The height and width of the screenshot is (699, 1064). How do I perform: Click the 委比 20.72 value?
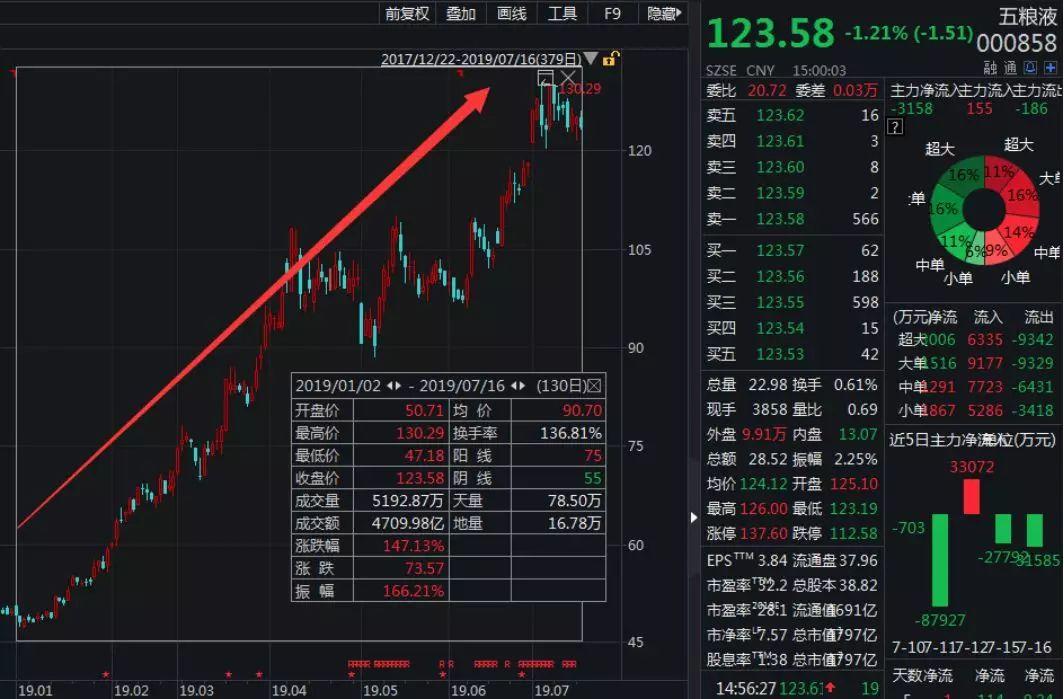(767, 90)
